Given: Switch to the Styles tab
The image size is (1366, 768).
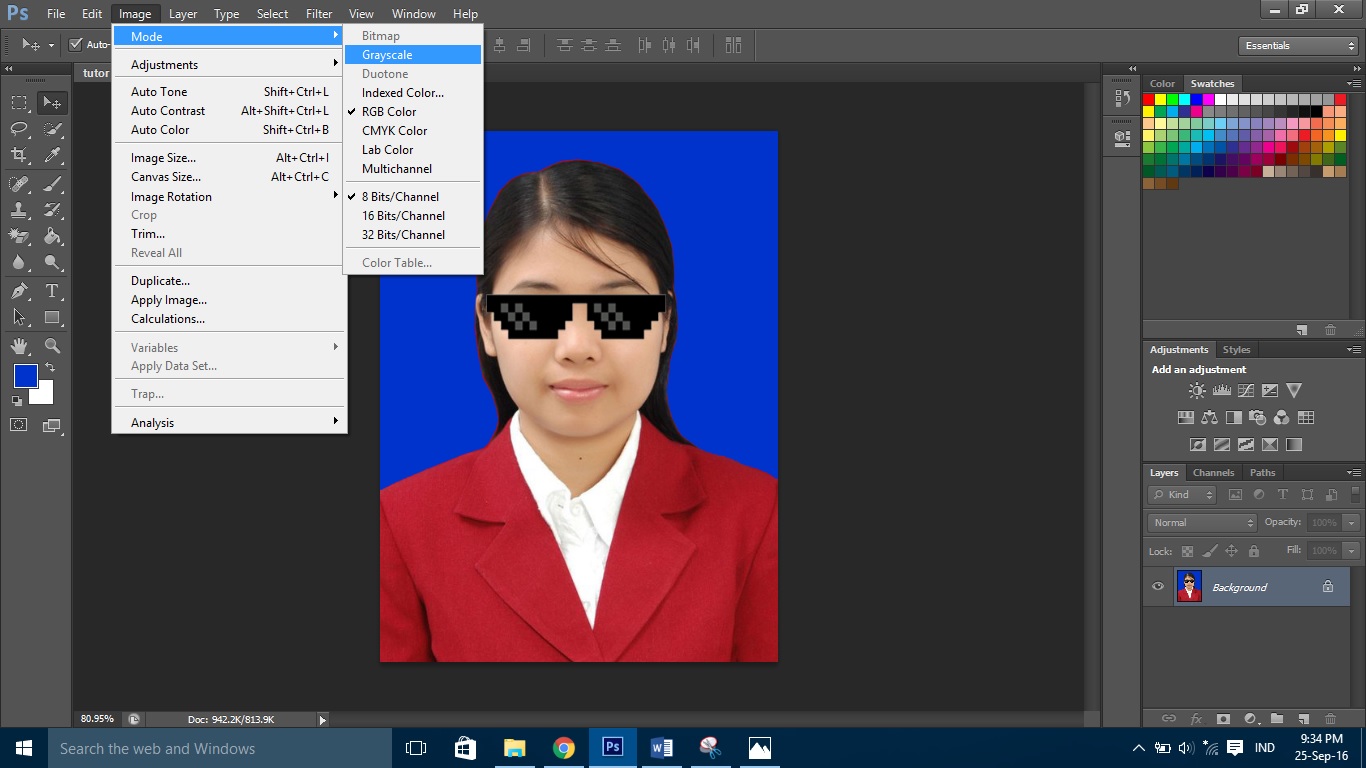Looking at the screenshot, I should [1236, 350].
